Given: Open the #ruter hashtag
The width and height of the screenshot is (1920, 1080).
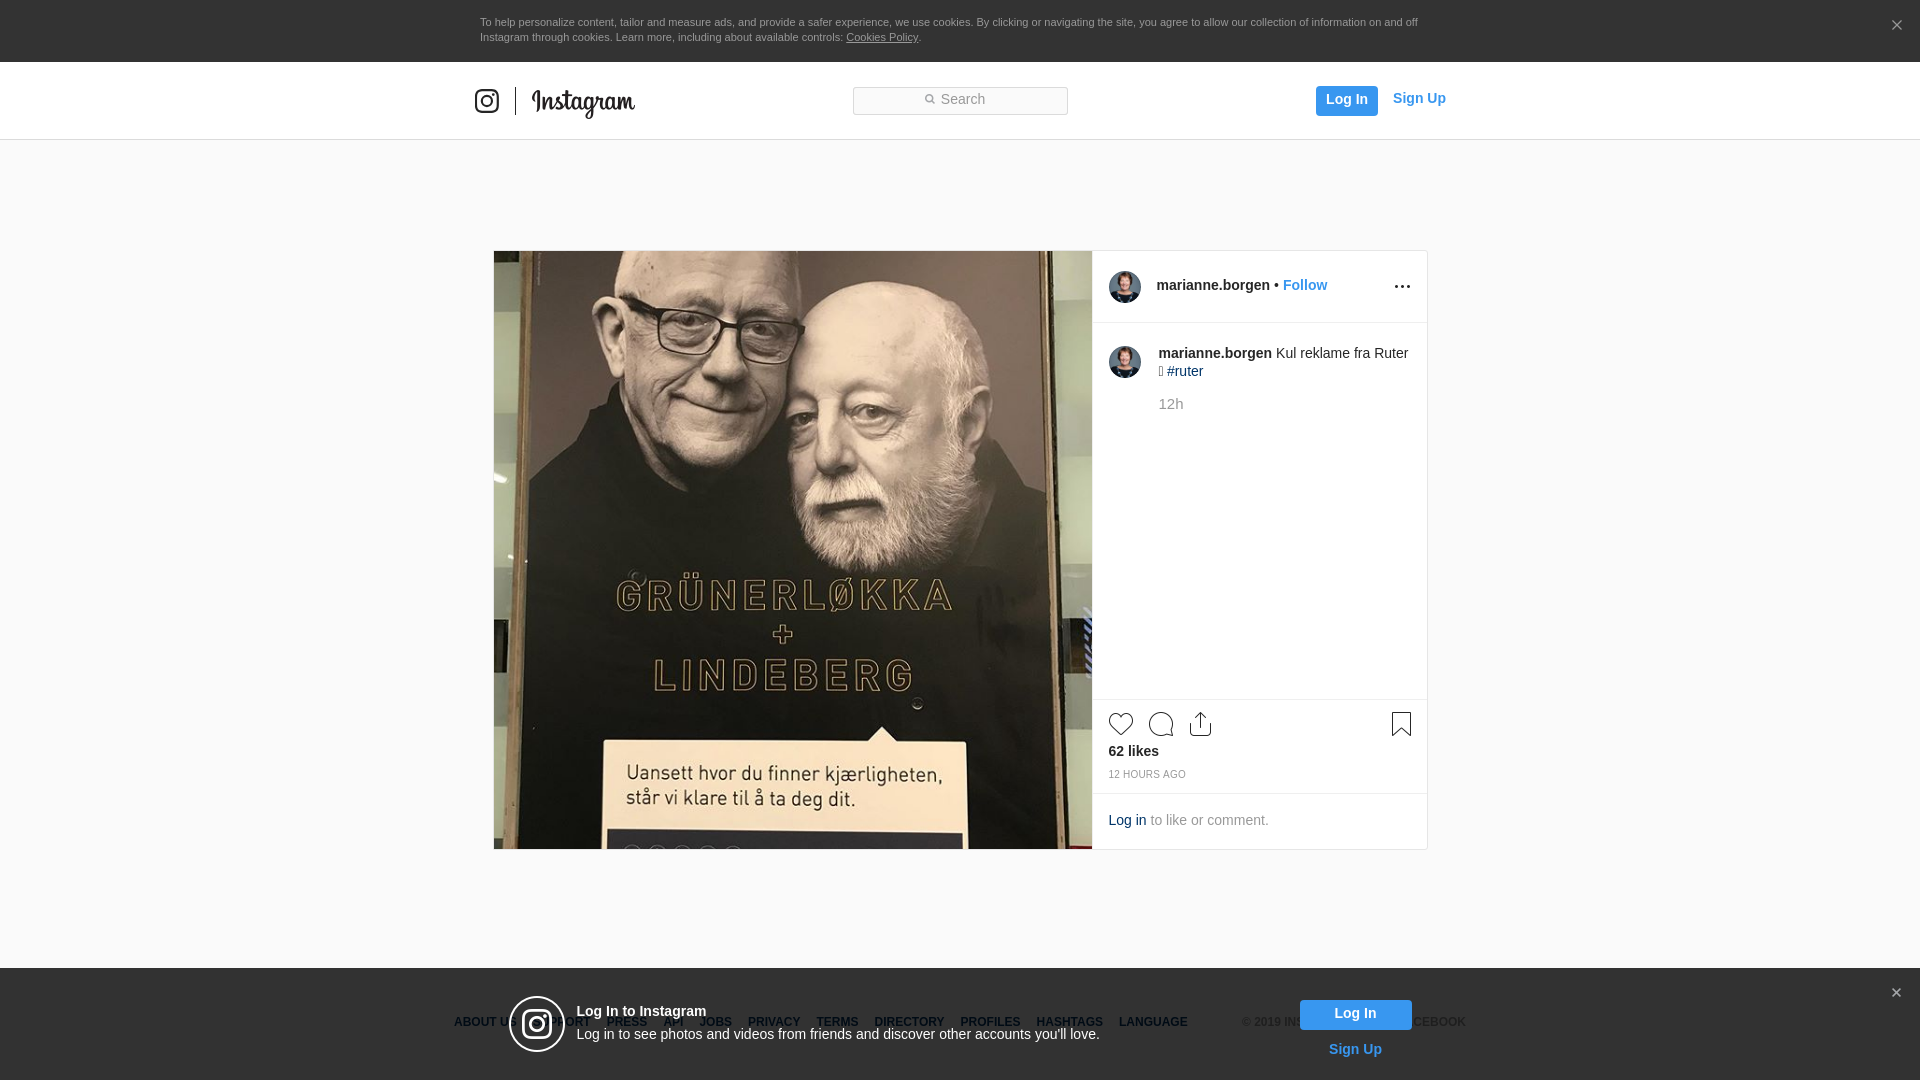Looking at the screenshot, I should (x=1185, y=371).
